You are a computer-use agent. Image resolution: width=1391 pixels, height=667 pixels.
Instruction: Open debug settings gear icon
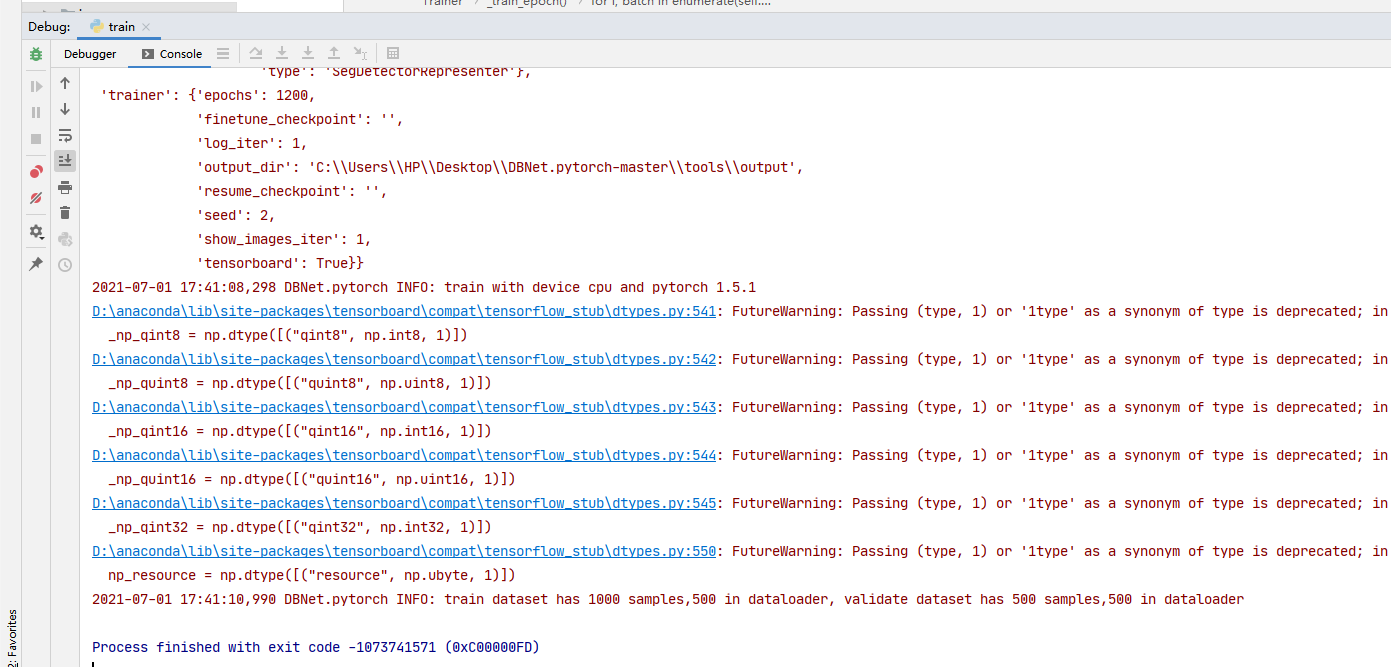coord(36,231)
